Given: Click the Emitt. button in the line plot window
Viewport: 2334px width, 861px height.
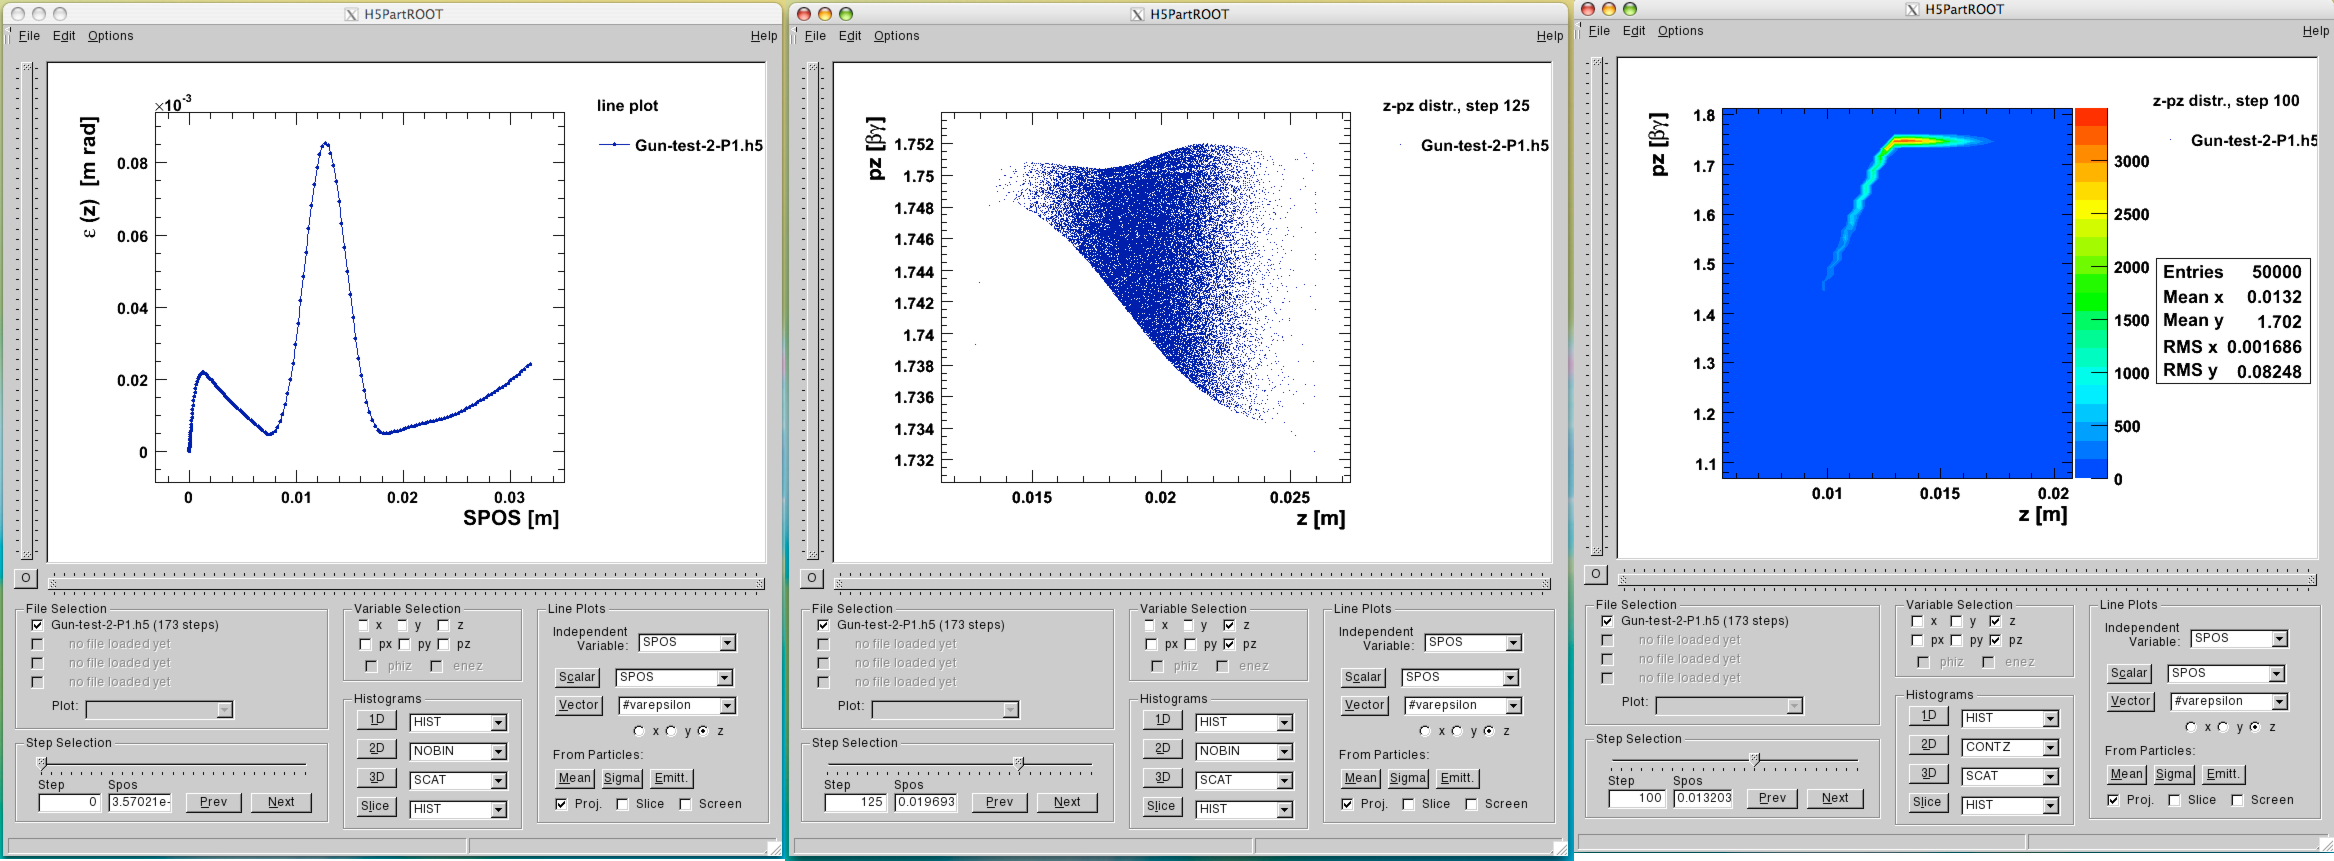Looking at the screenshot, I should [670, 778].
